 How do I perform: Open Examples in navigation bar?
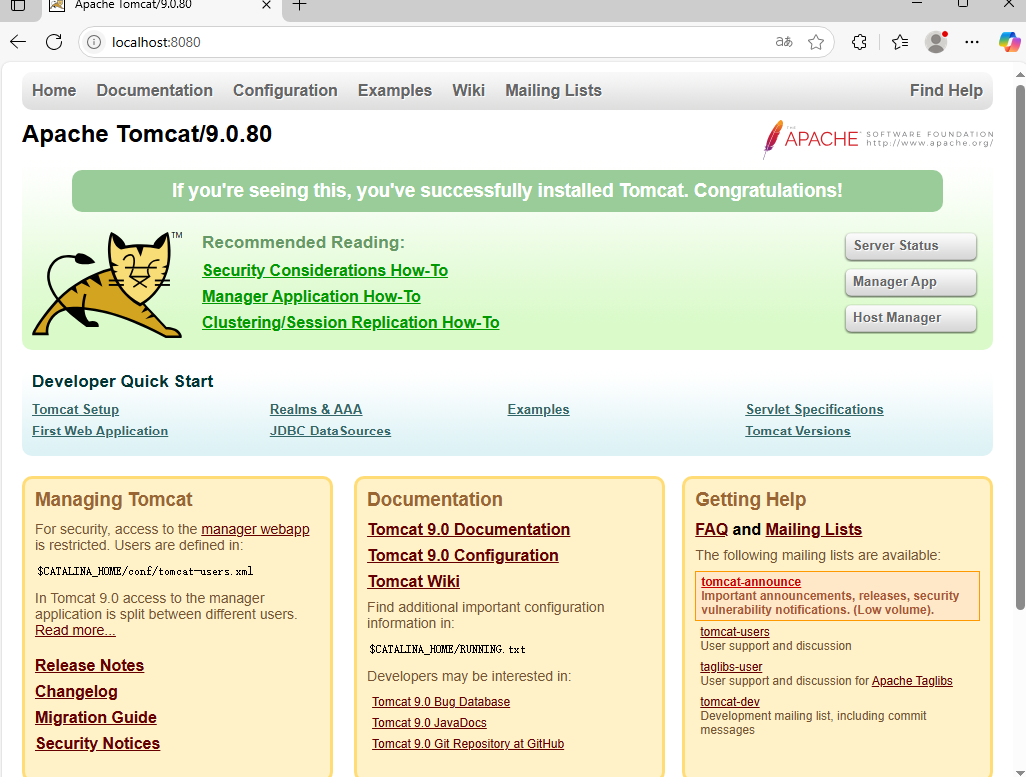(395, 90)
